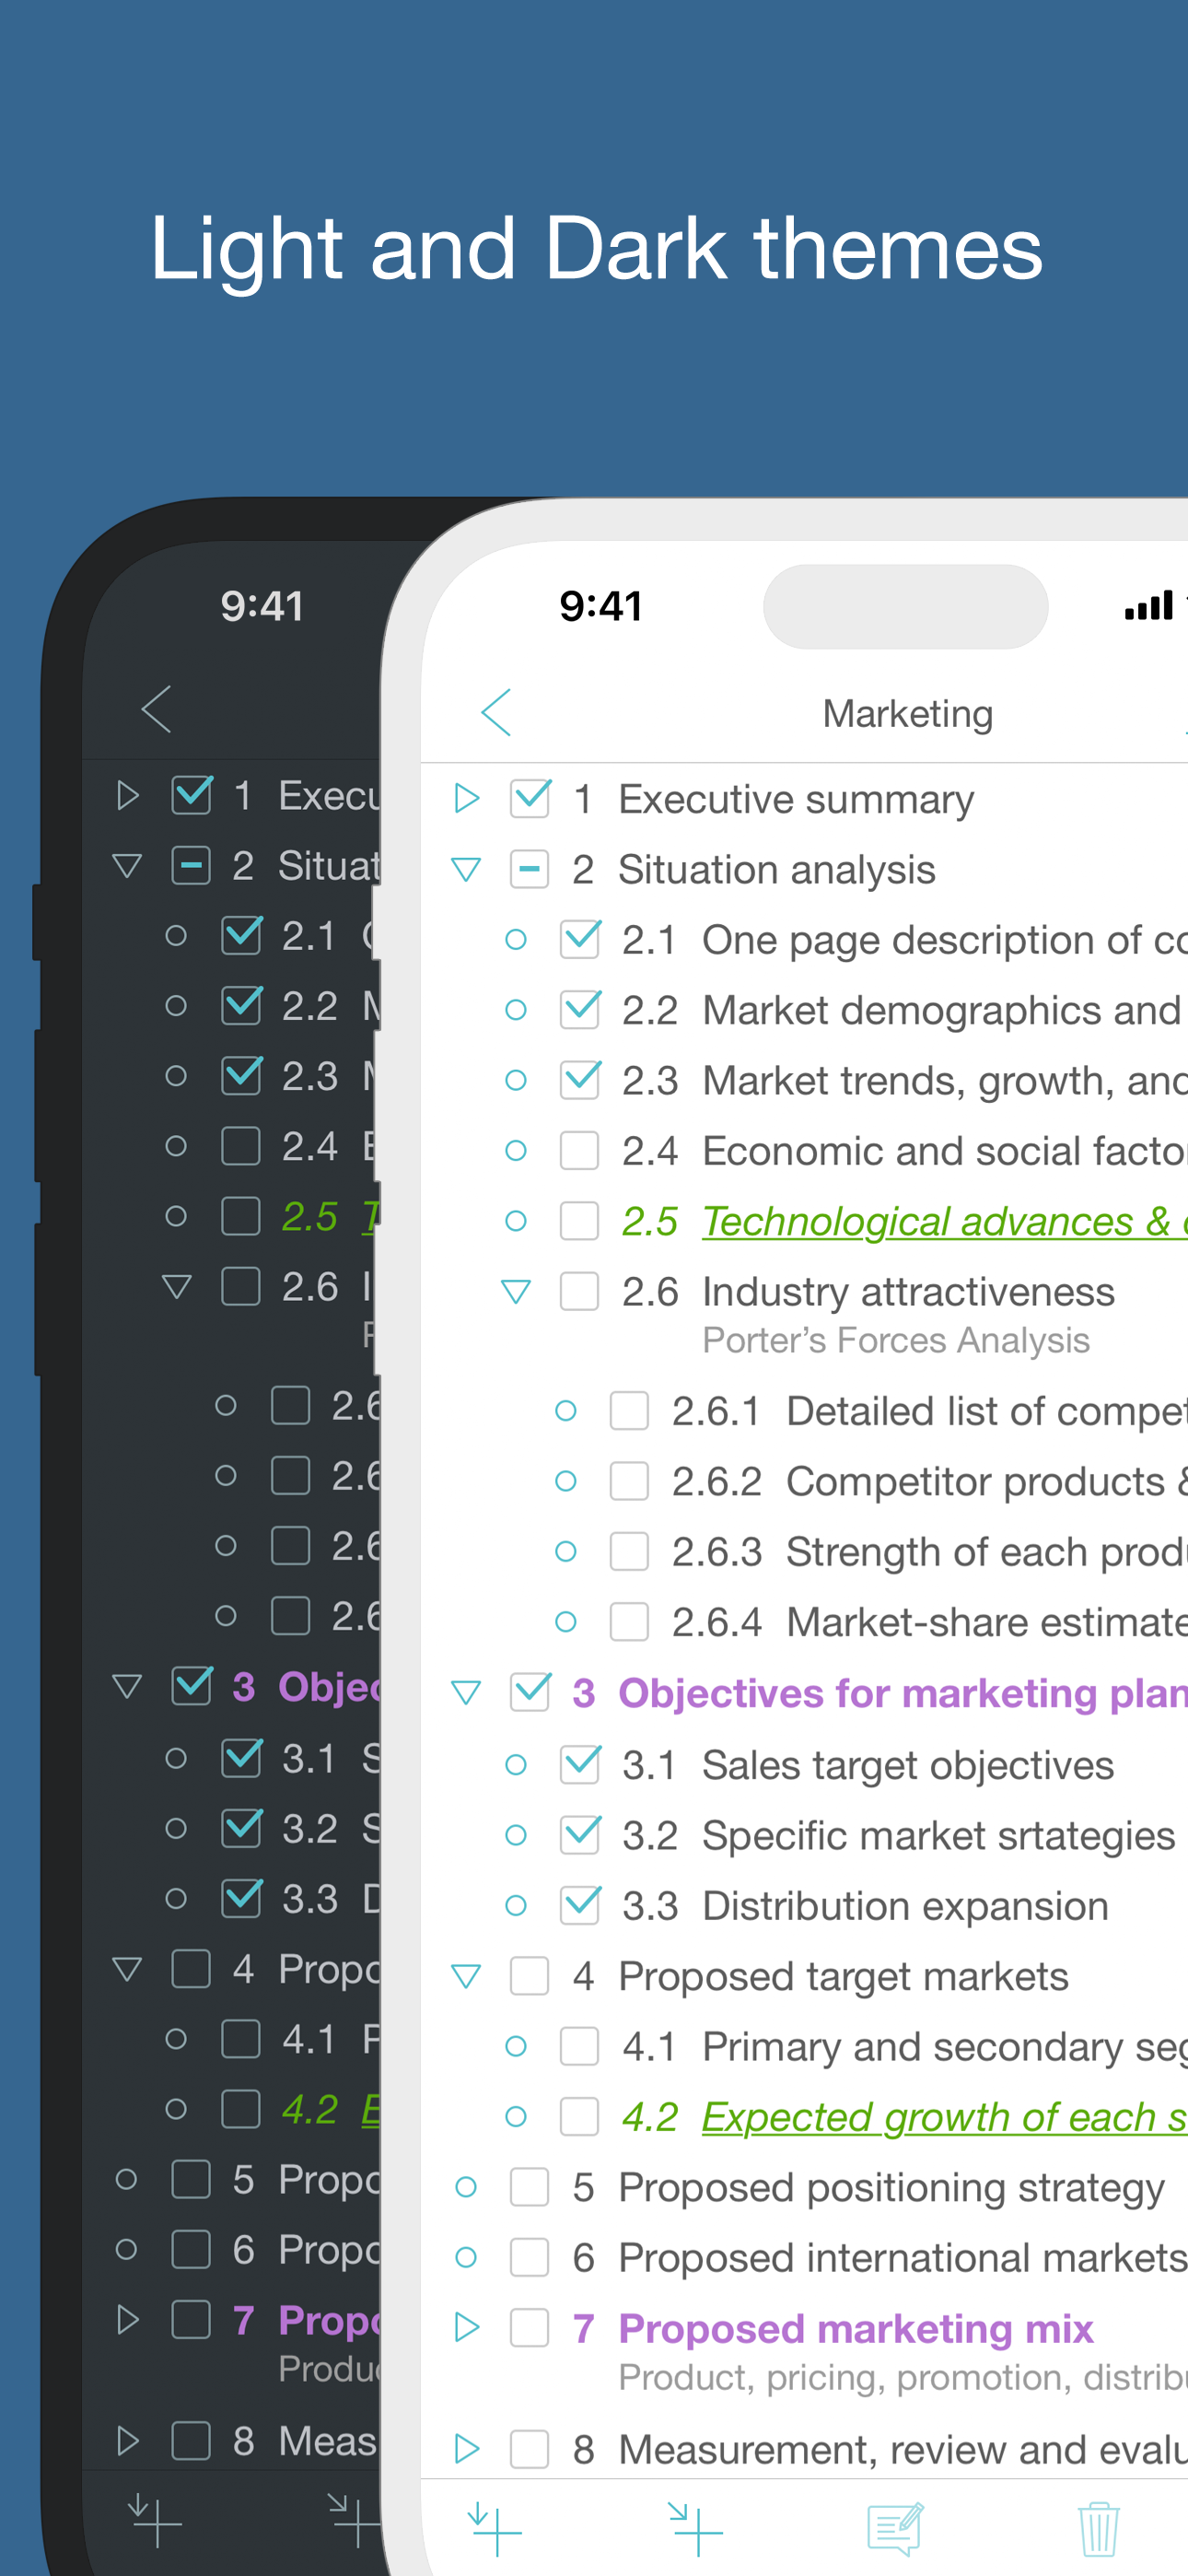The width and height of the screenshot is (1188, 2576).
Task: Collapse the 4 Proposed target markets section
Action: pos(466,1977)
